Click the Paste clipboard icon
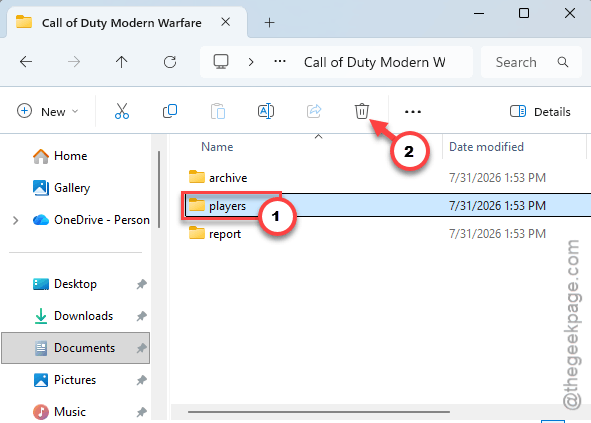This screenshot has height=423, width=591. point(218,111)
